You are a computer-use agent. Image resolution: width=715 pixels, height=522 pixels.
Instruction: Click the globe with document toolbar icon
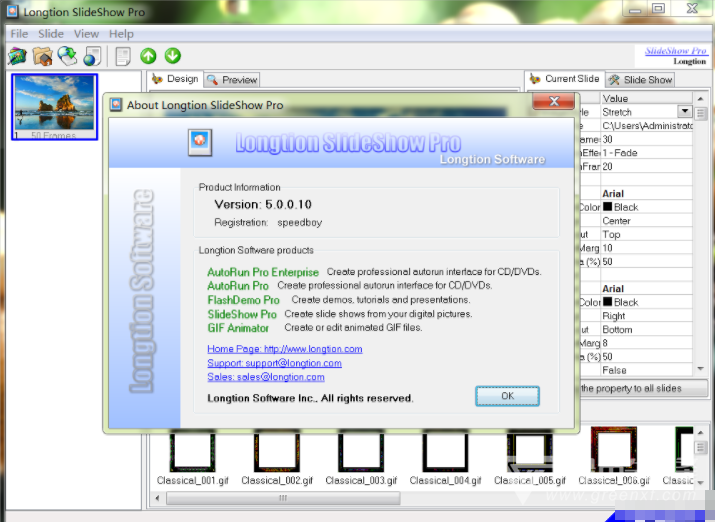pos(92,56)
